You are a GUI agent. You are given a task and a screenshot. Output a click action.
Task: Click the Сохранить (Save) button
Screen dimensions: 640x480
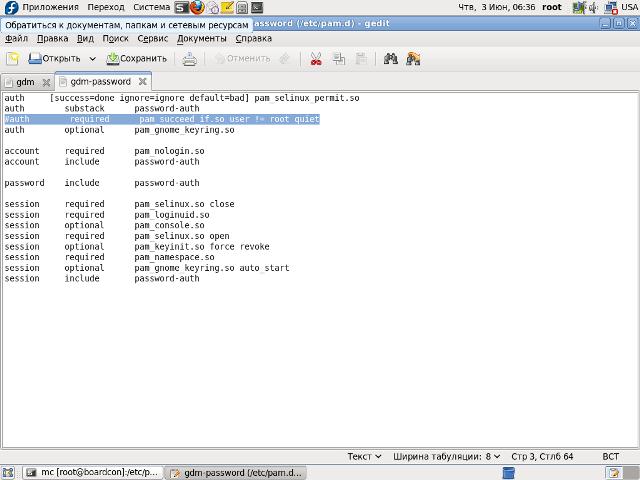click(136, 59)
